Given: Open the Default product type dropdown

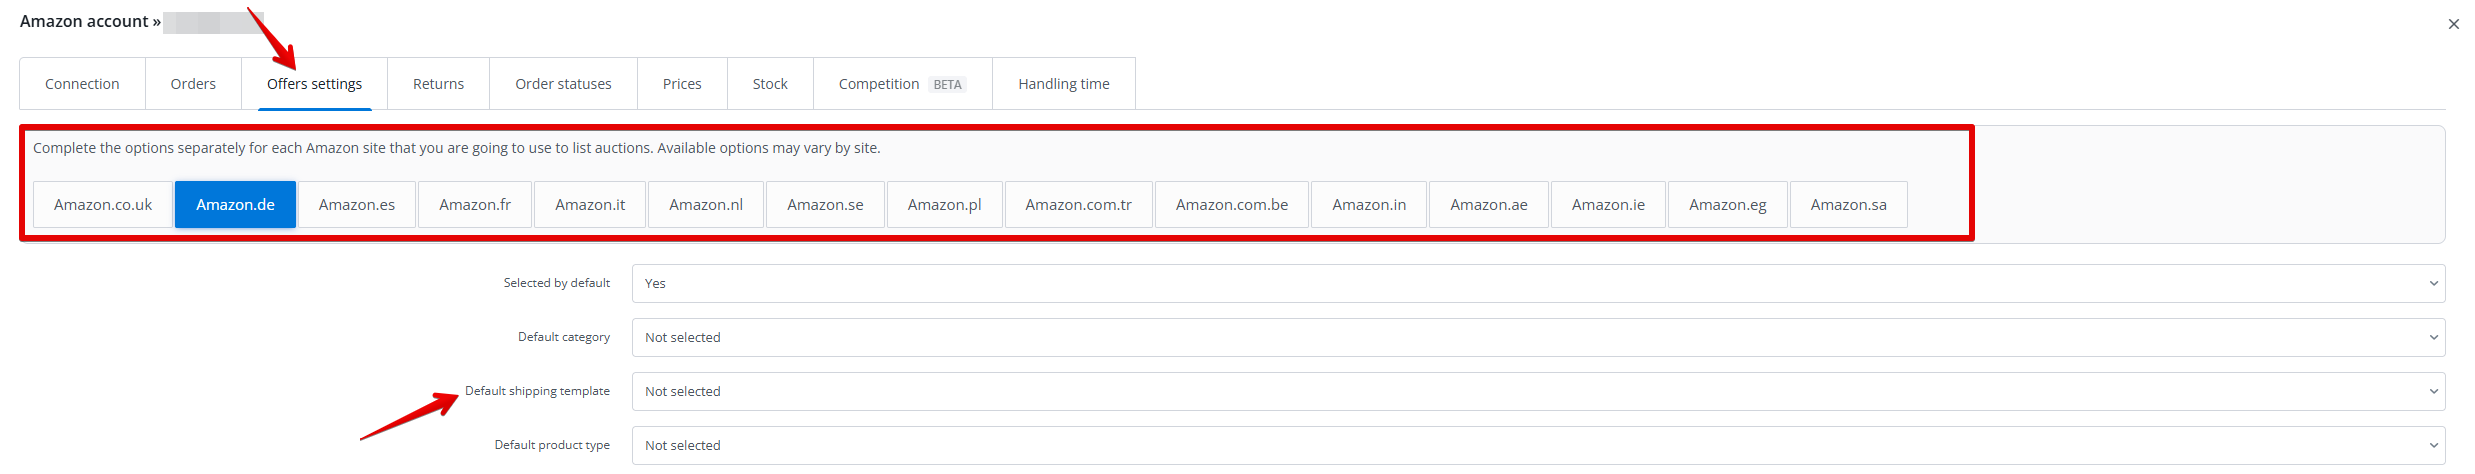Looking at the screenshot, I should [x=1538, y=446].
